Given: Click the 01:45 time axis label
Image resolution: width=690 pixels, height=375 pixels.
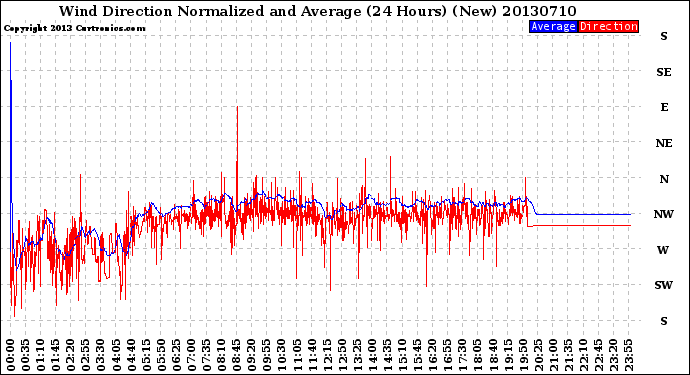Looking at the screenshot, I should point(56,355).
